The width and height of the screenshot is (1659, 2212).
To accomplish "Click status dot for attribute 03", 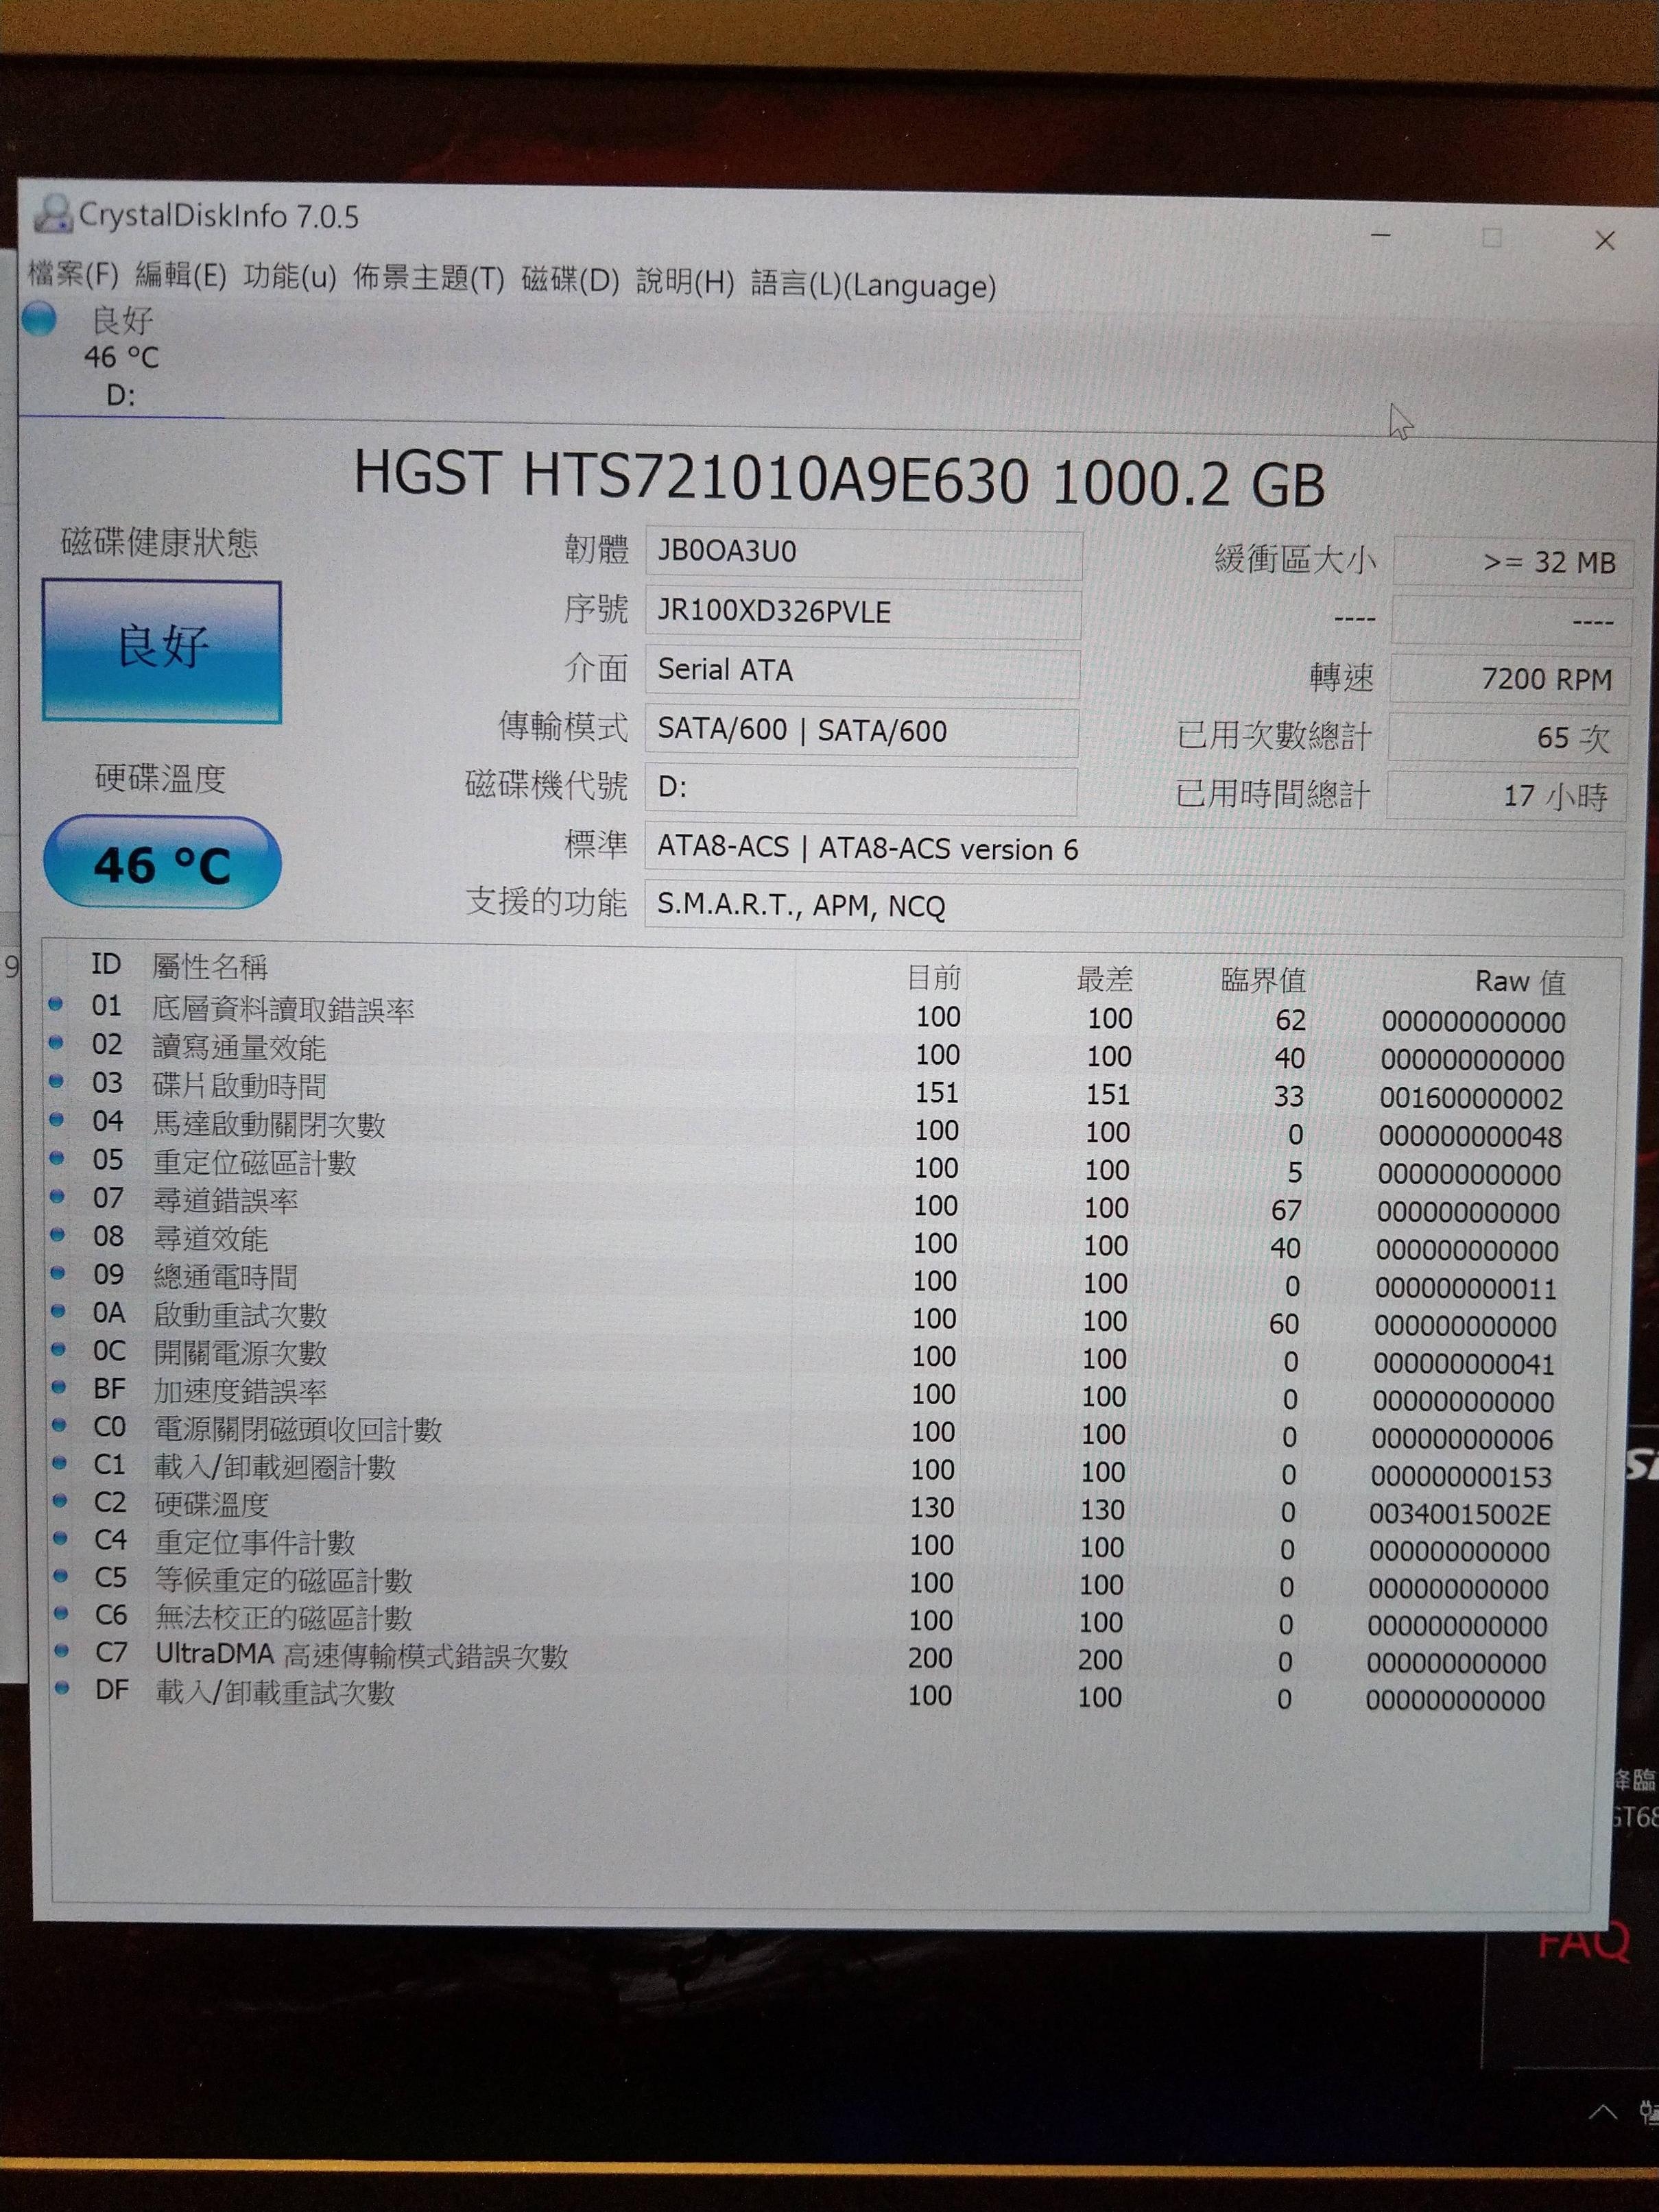I will (x=56, y=1081).
